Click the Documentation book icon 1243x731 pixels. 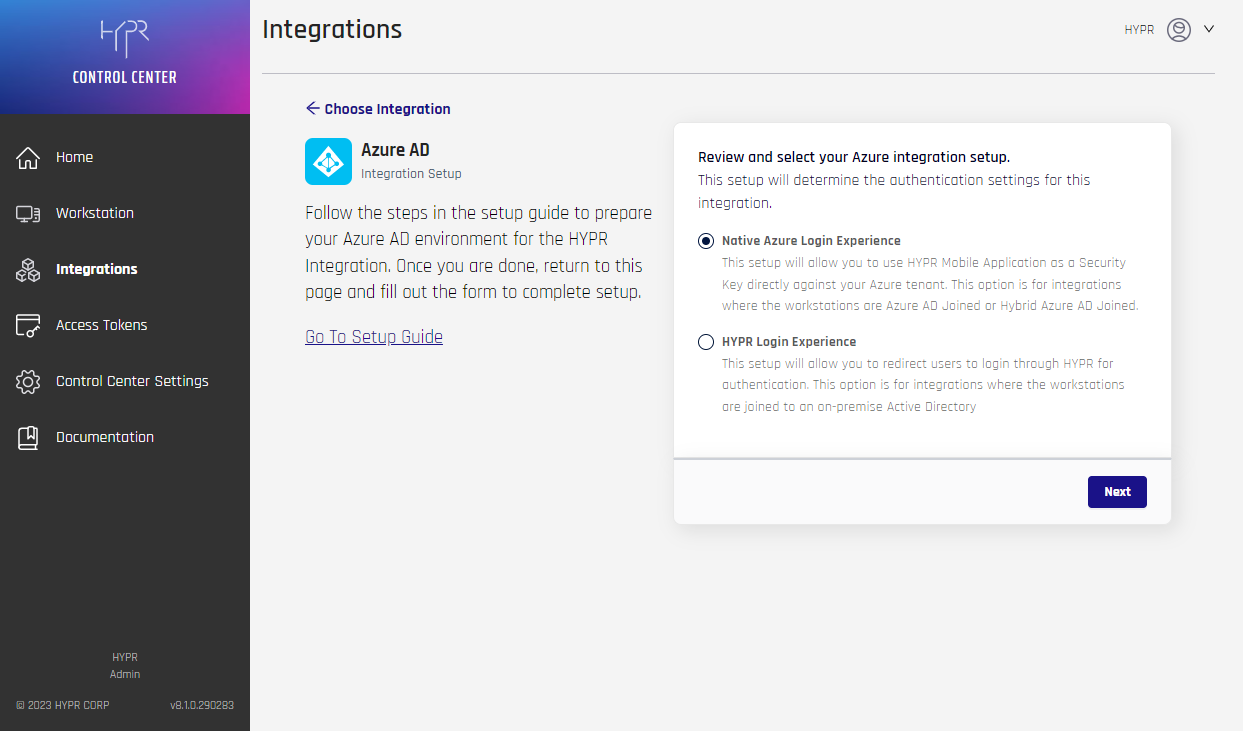pyautogui.click(x=28, y=437)
